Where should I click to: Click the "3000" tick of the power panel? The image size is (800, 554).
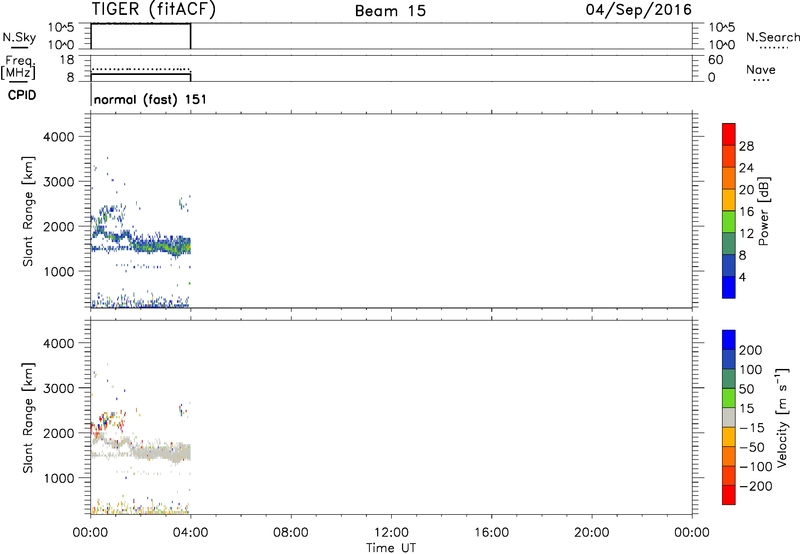[59, 182]
